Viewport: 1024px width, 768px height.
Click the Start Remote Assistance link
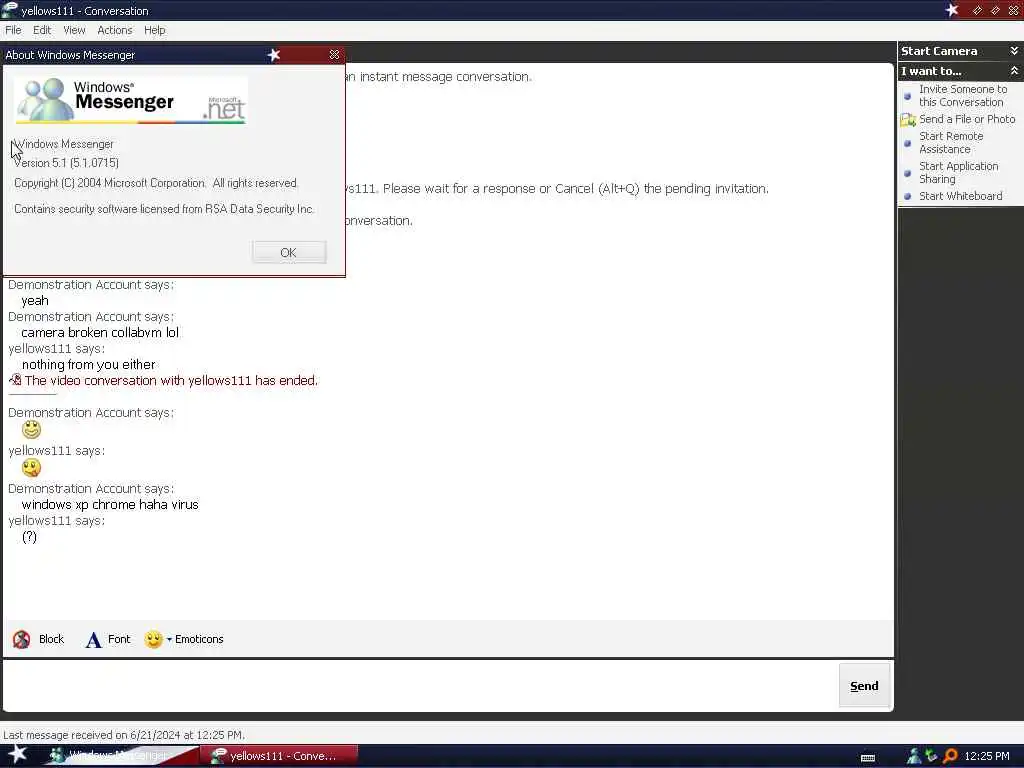click(x=951, y=142)
